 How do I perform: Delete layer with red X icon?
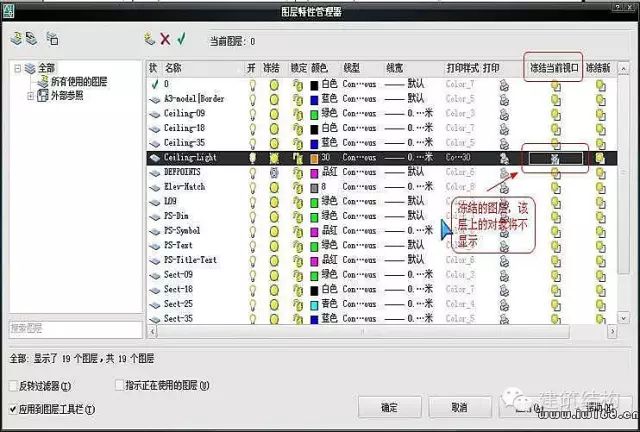pos(165,39)
